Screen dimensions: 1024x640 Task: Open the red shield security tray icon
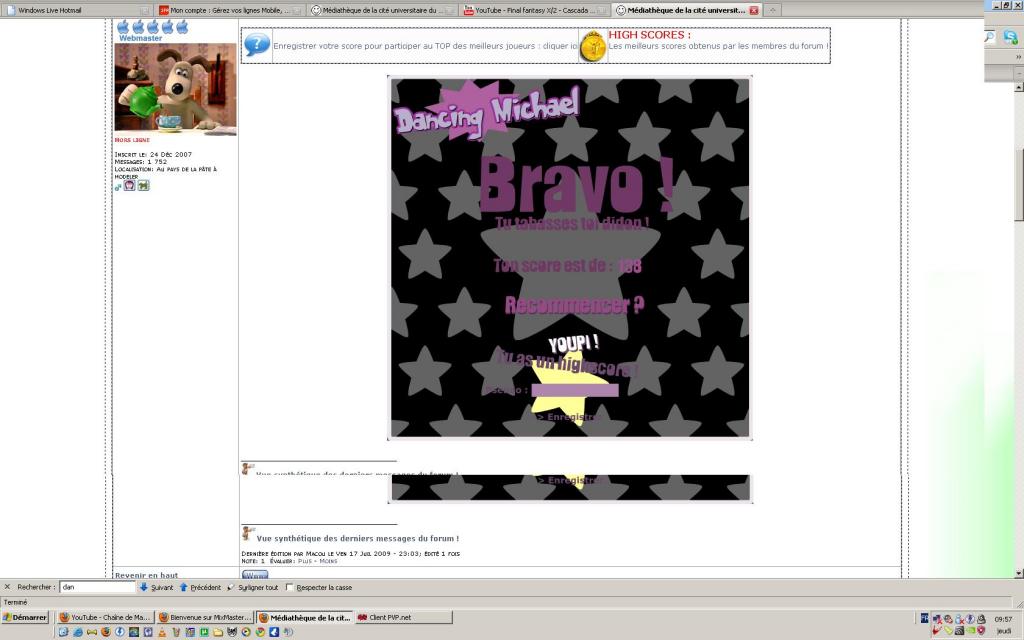(980, 630)
